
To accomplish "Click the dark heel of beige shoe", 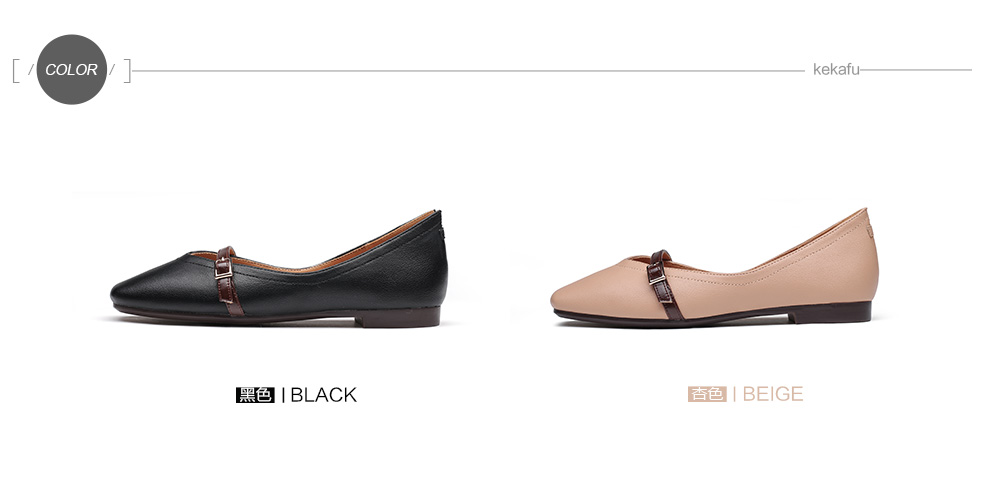I will point(830,312).
